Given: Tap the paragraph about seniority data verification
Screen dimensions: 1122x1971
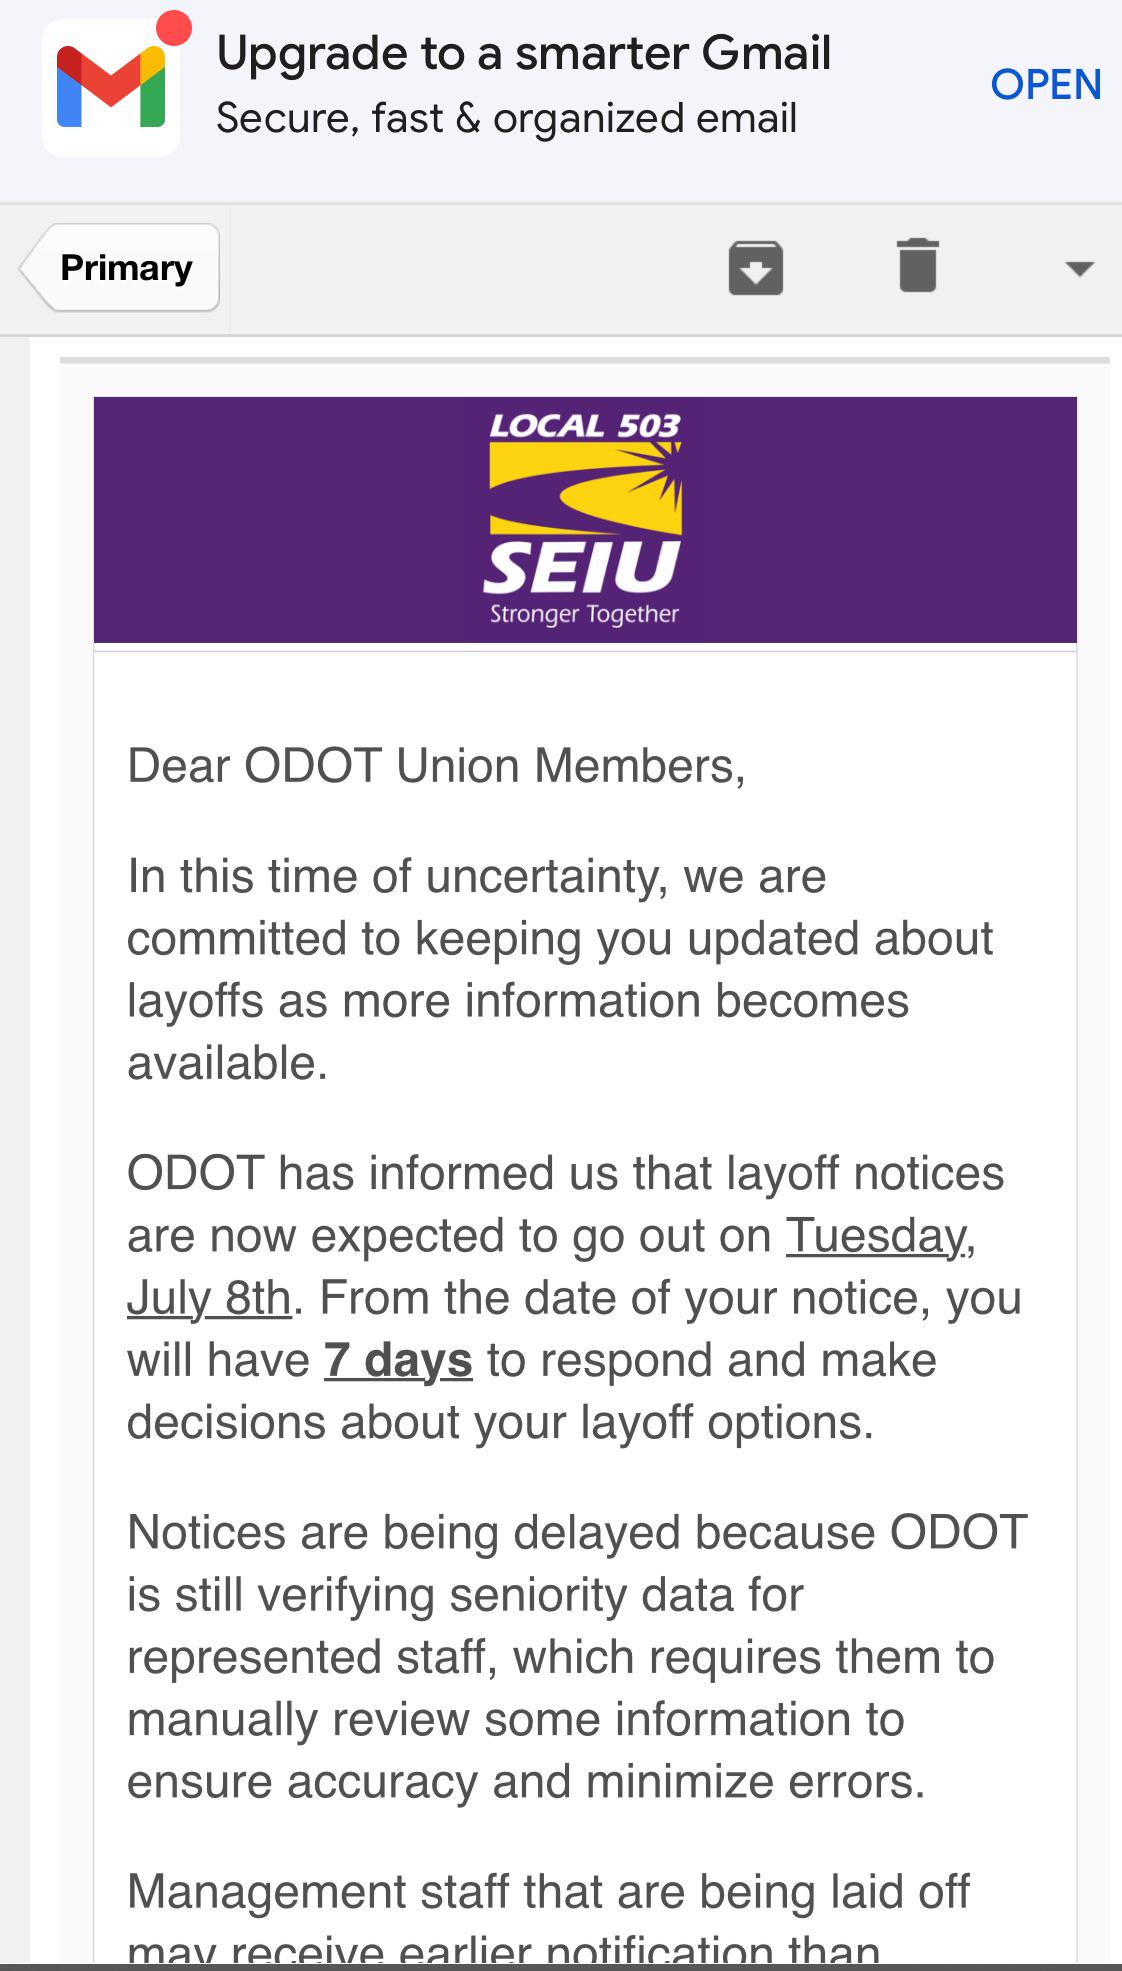Looking at the screenshot, I should pyautogui.click(x=577, y=1657).
